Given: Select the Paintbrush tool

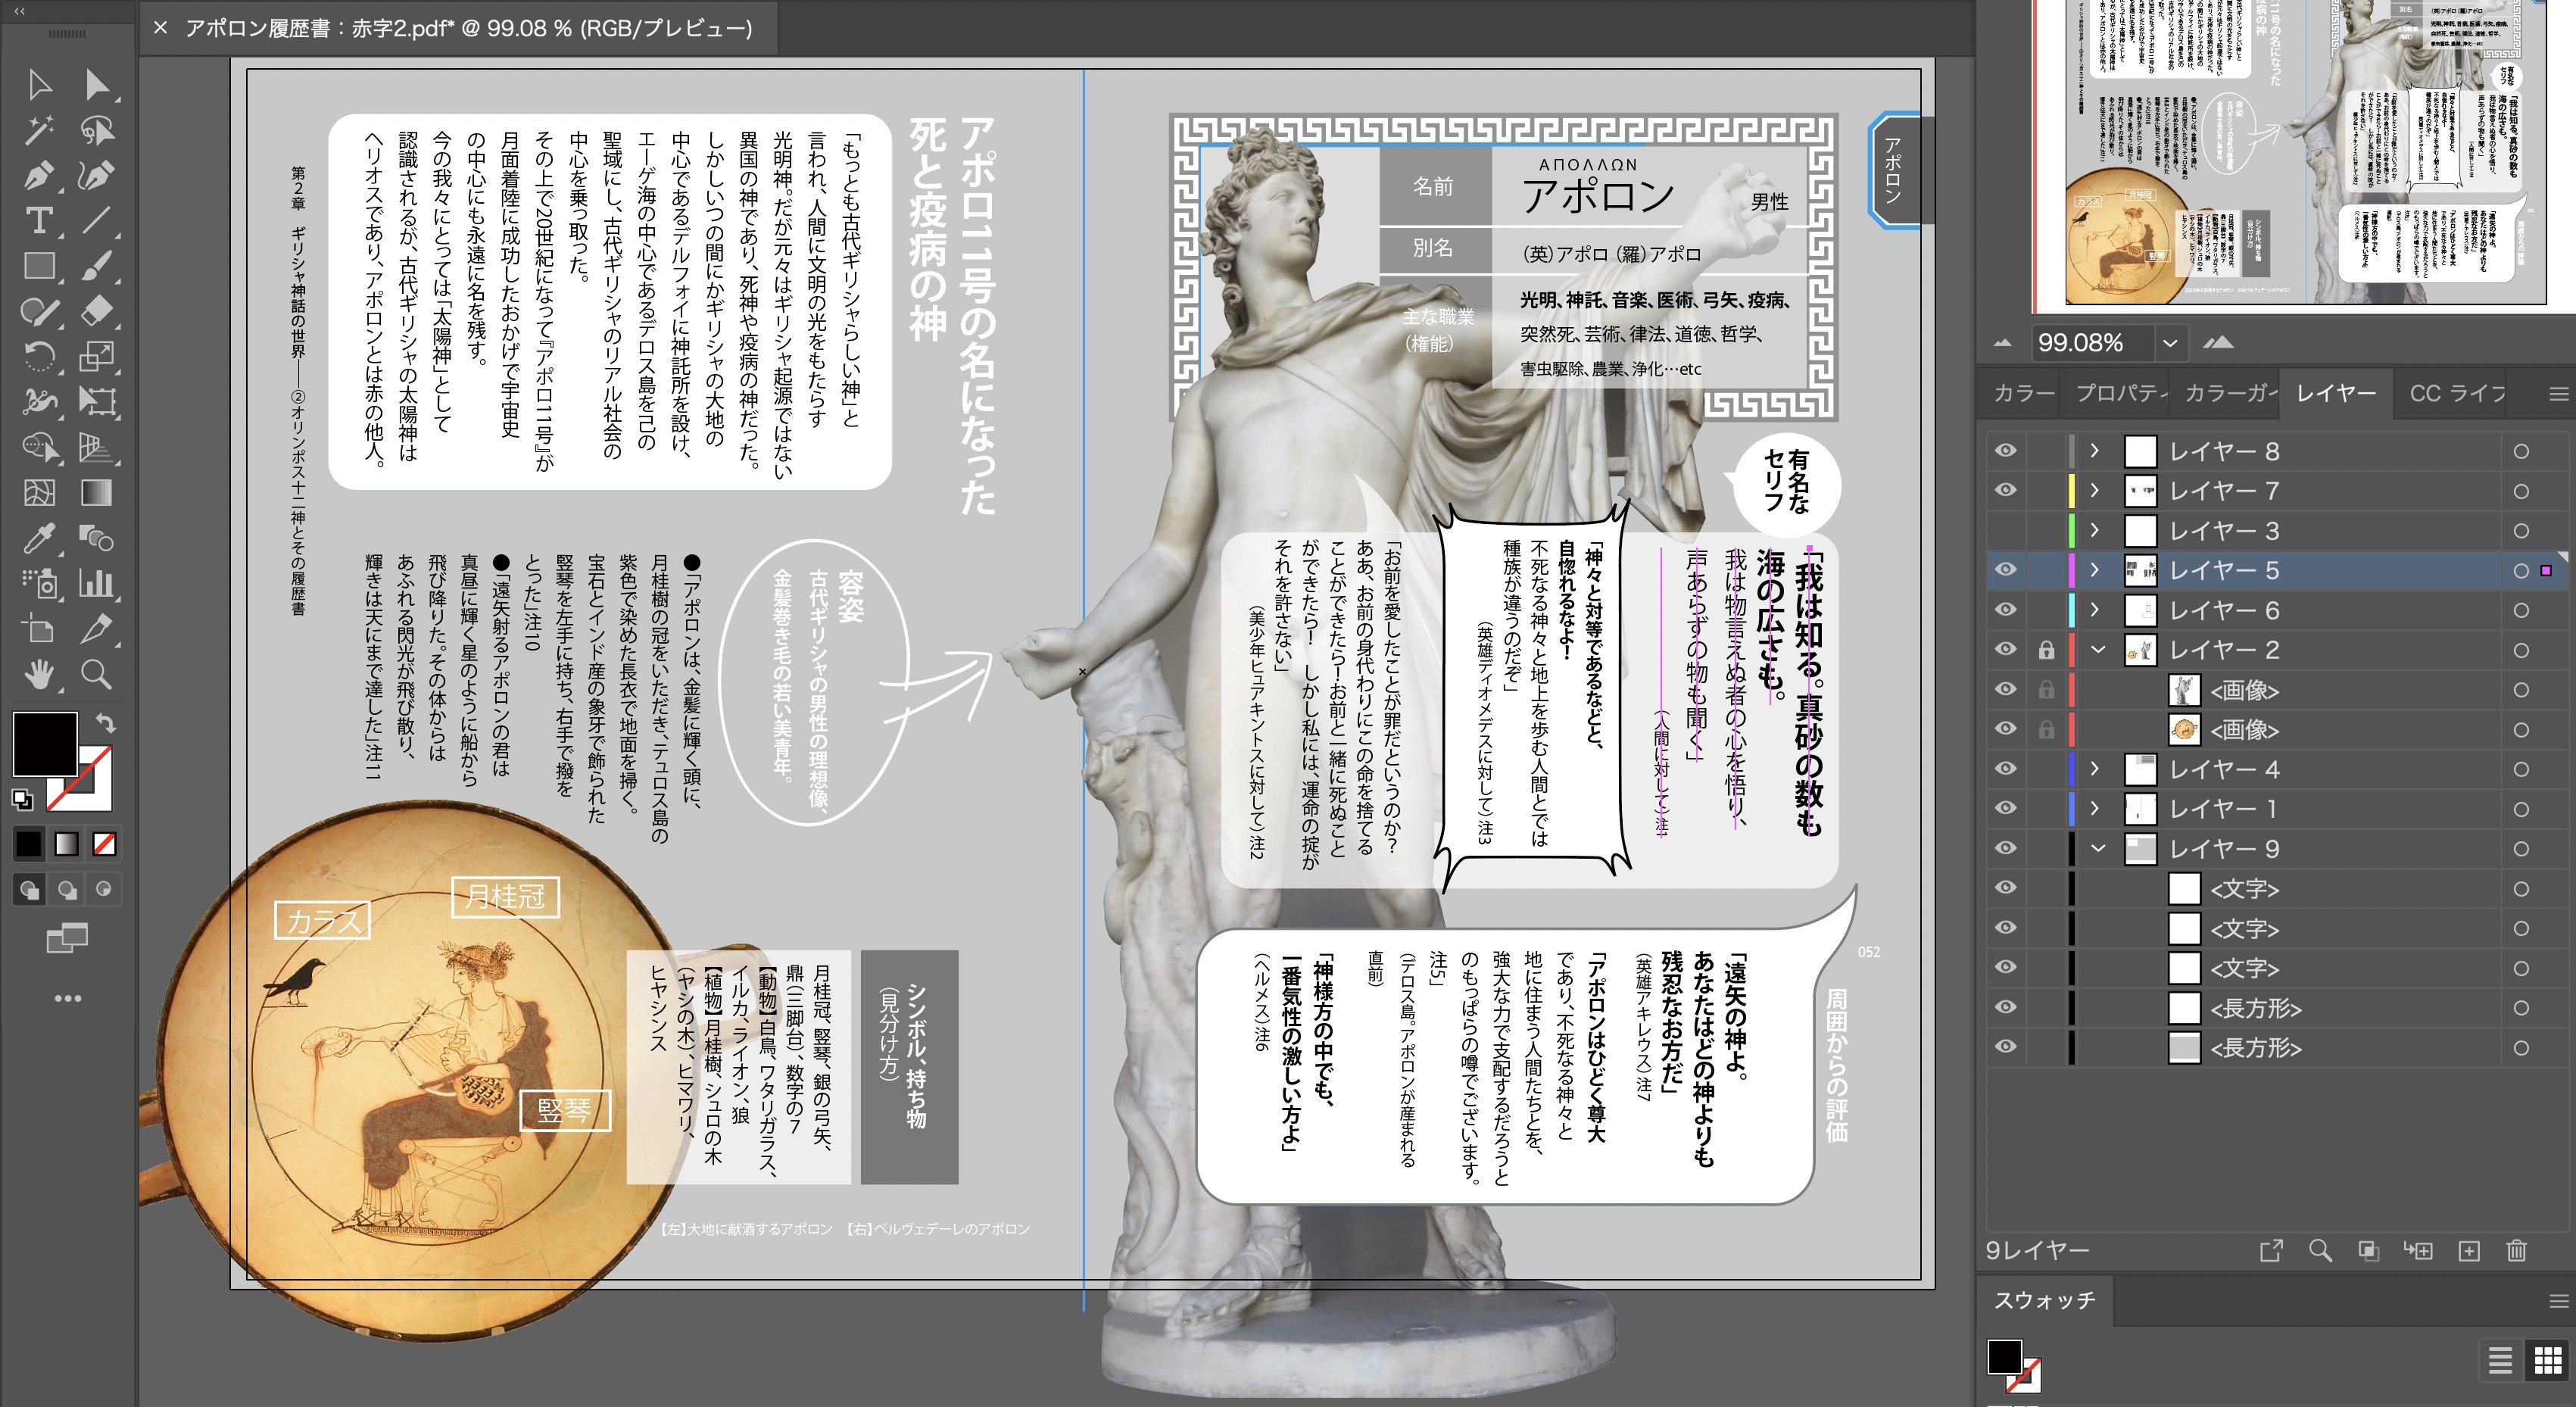Looking at the screenshot, I should 97,265.
